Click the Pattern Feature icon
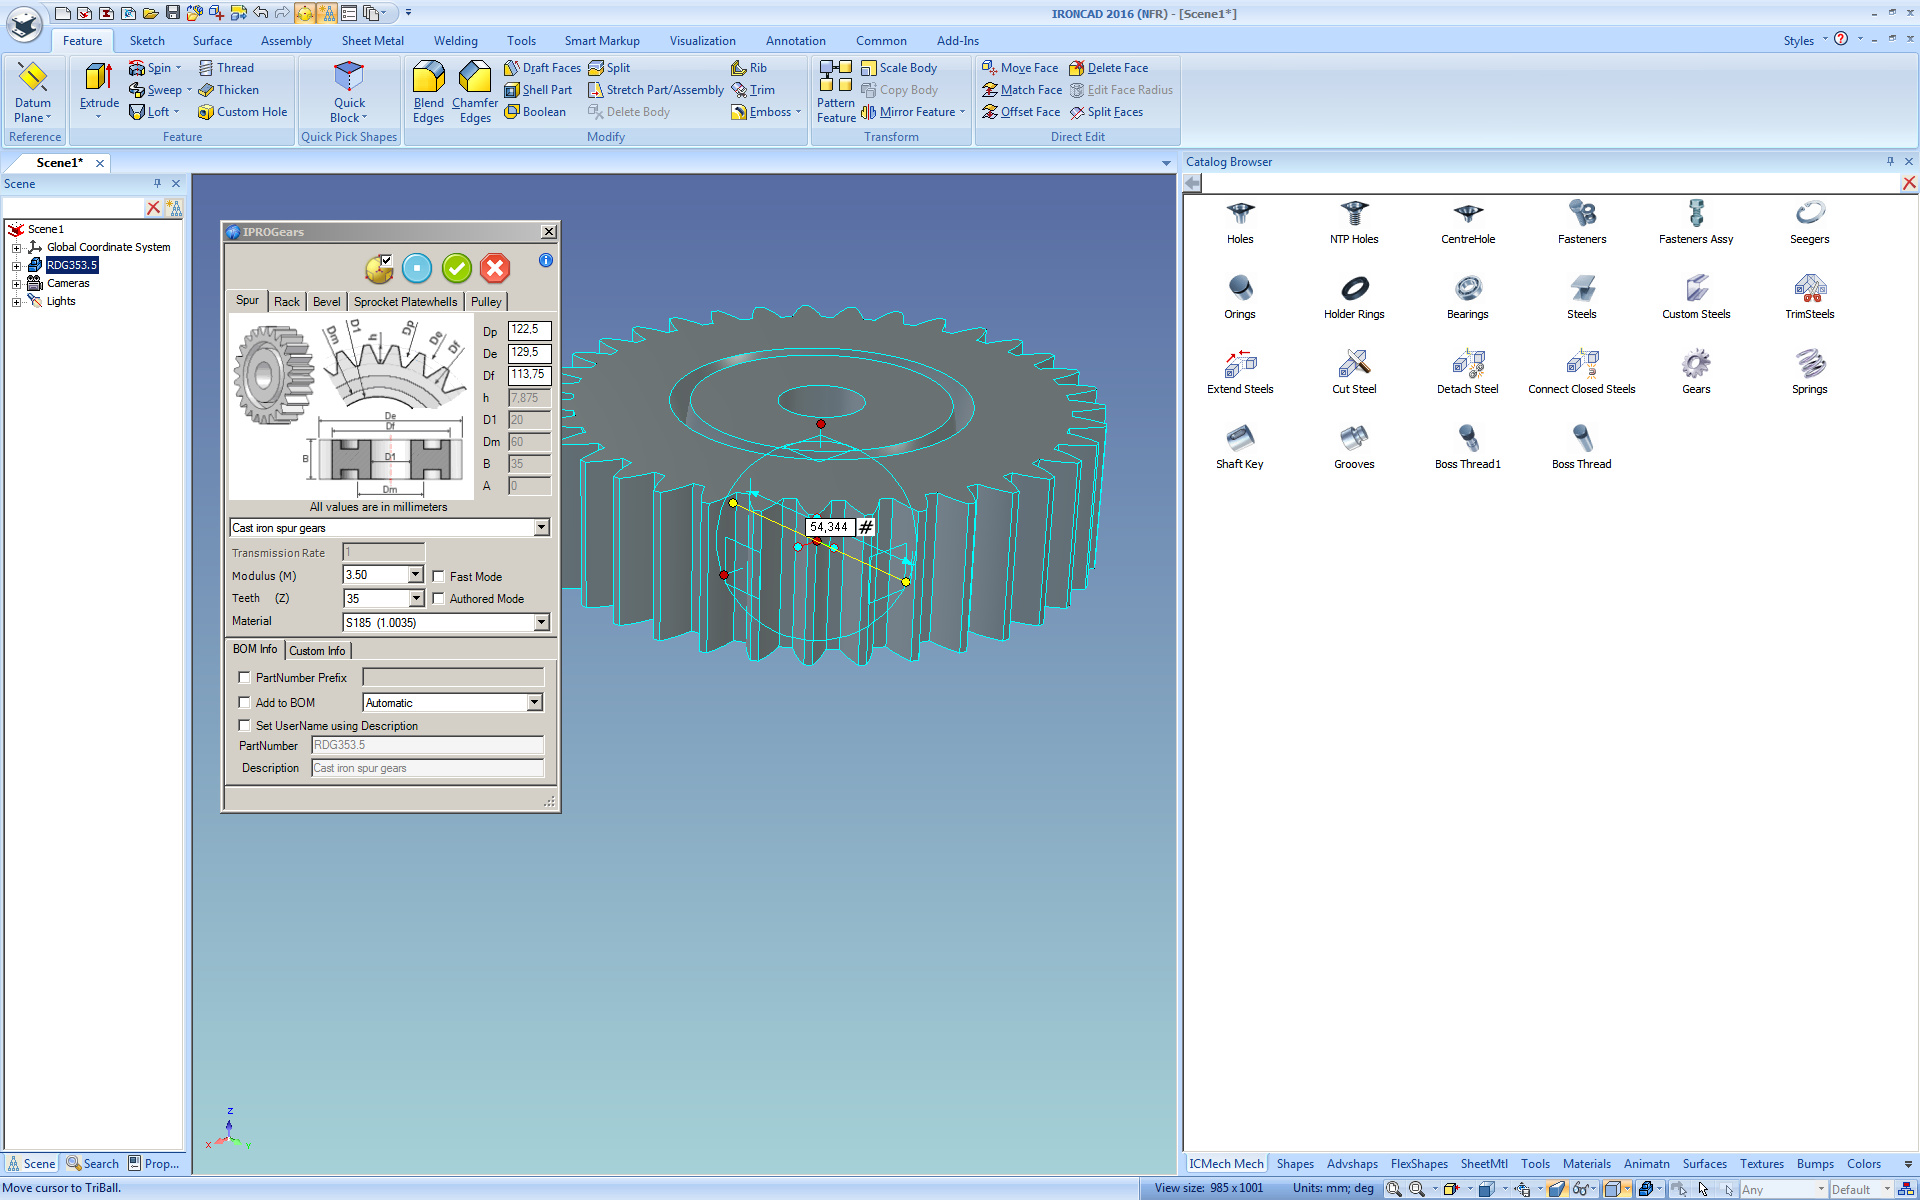1920x1200 pixels. (x=835, y=78)
